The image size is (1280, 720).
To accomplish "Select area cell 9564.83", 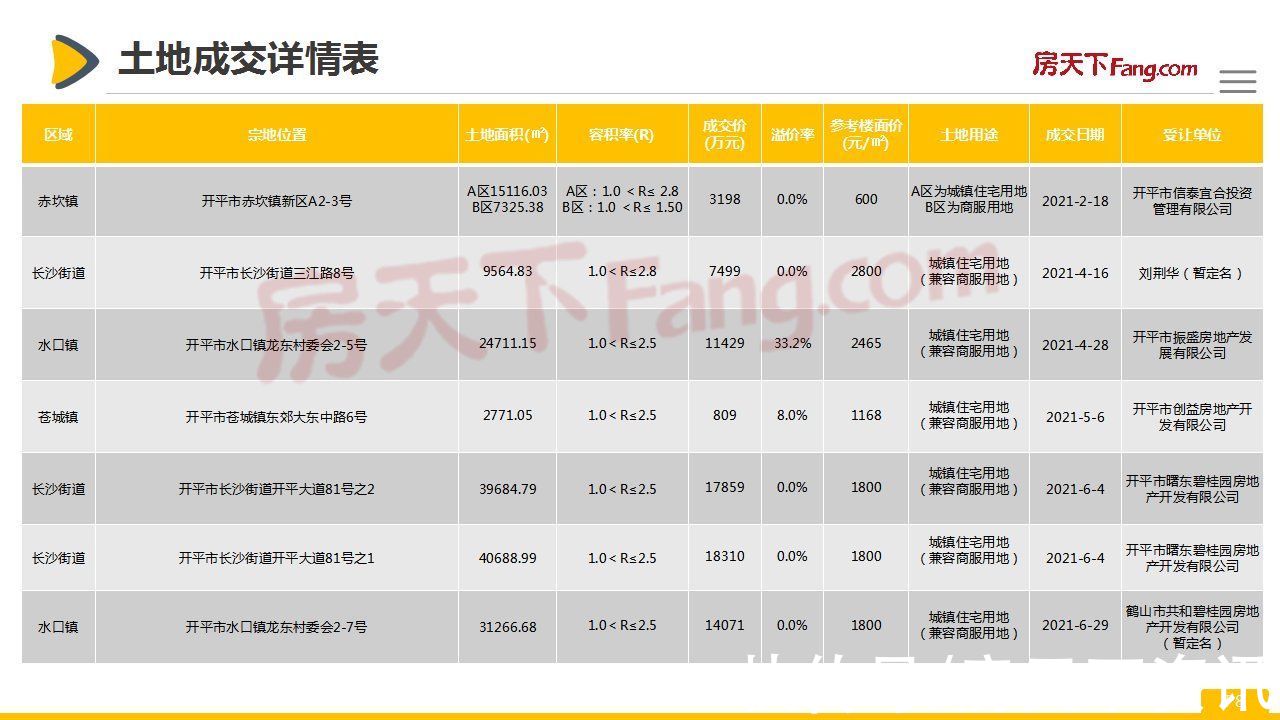I will tap(507, 271).
